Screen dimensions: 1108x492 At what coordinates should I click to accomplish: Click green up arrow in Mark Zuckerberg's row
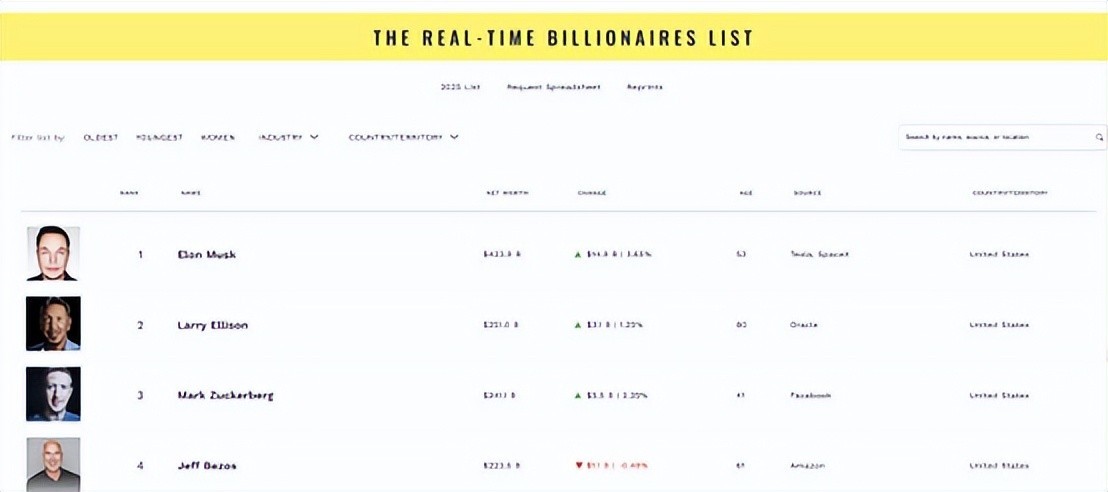578,396
